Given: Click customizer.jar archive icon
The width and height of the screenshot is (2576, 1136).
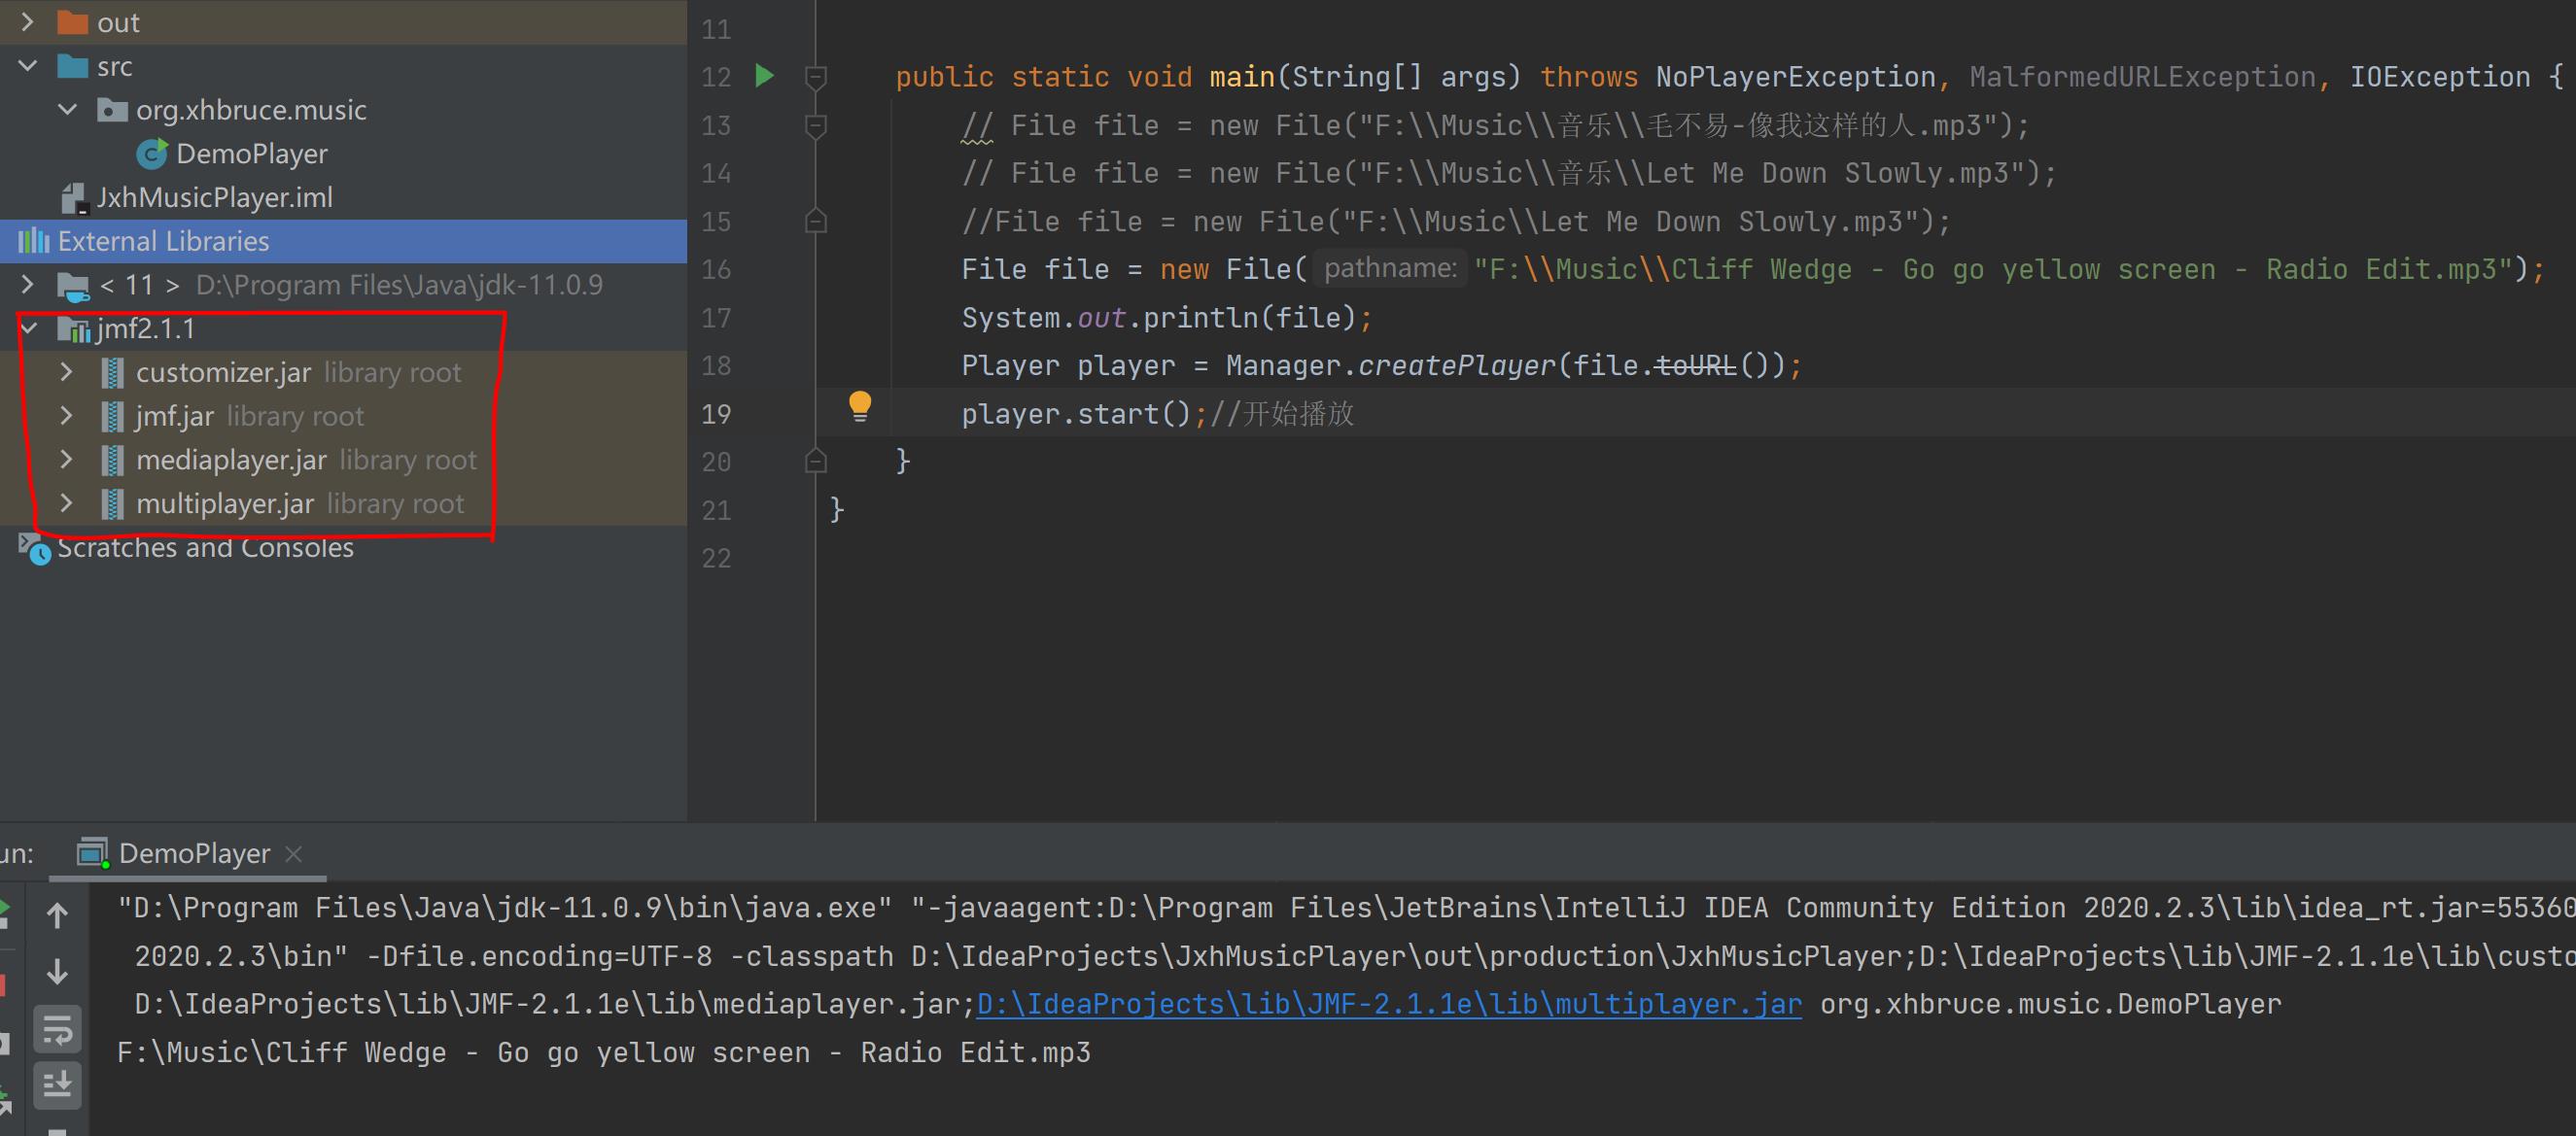Looking at the screenshot, I should 113,372.
